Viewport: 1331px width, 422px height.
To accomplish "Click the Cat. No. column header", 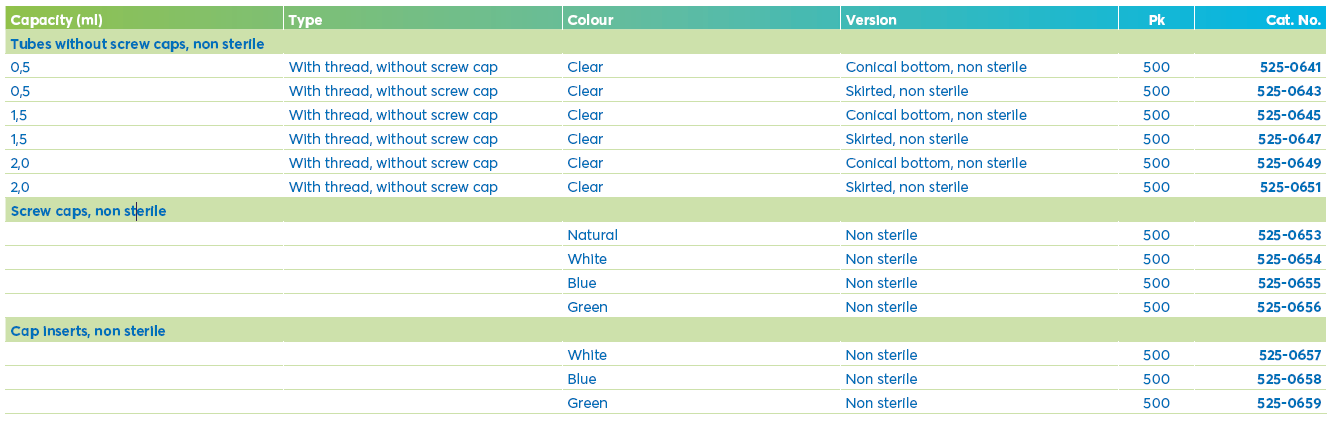I will (x=1296, y=20).
